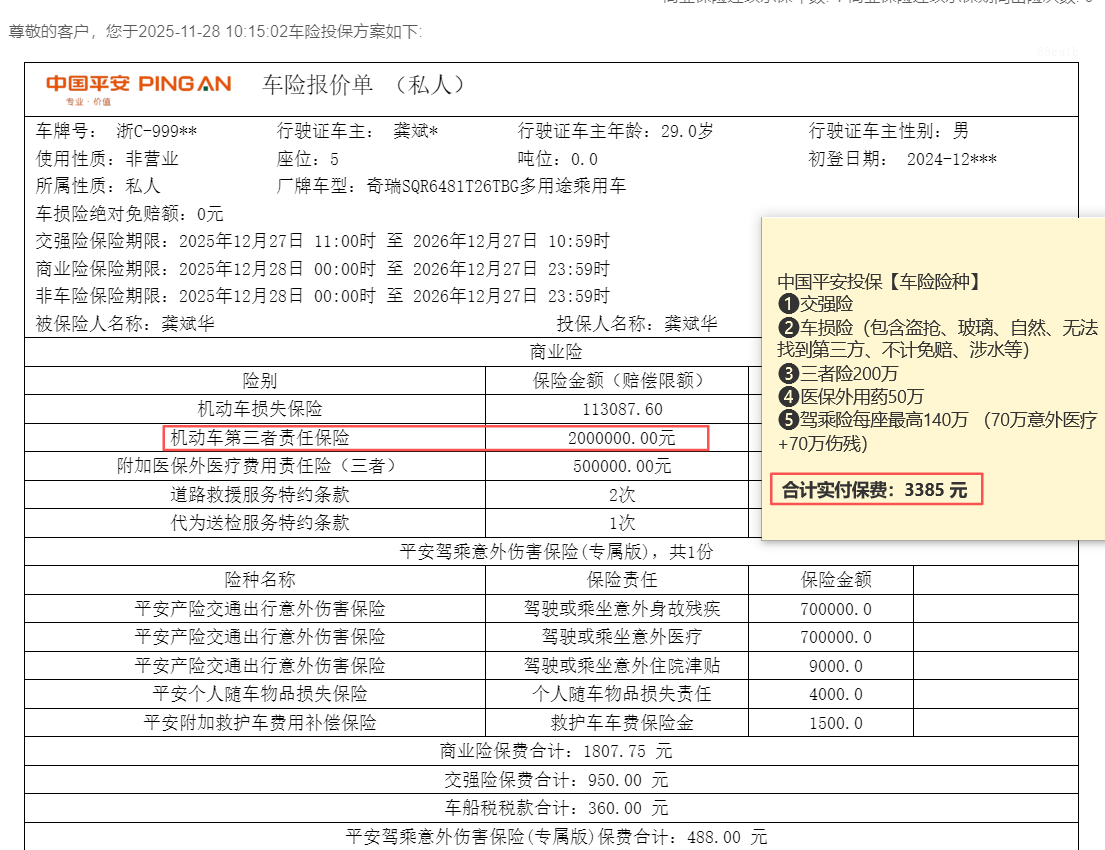This screenshot has height=850, width=1105.
Task: Select the 商业险 section heading
Action: 556,352
